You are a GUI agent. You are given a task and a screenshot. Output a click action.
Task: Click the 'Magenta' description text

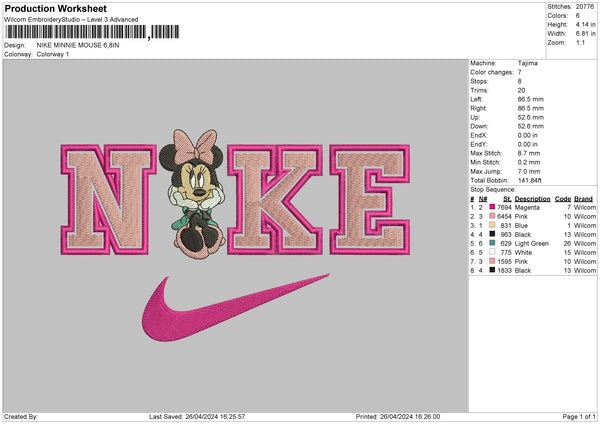(527, 207)
